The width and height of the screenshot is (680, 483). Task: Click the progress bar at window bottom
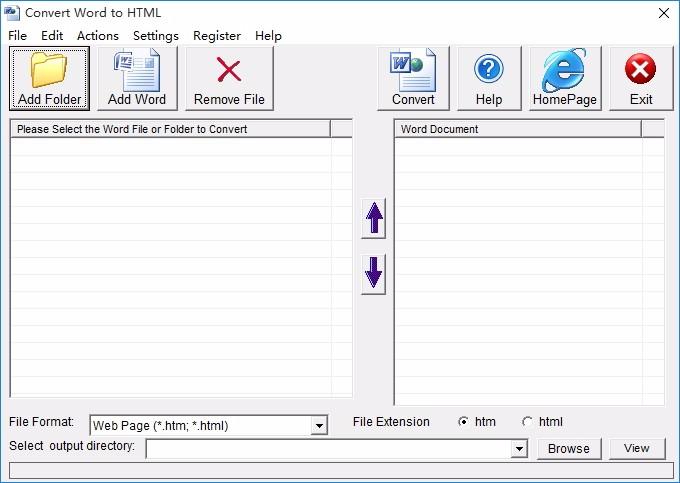click(341, 470)
